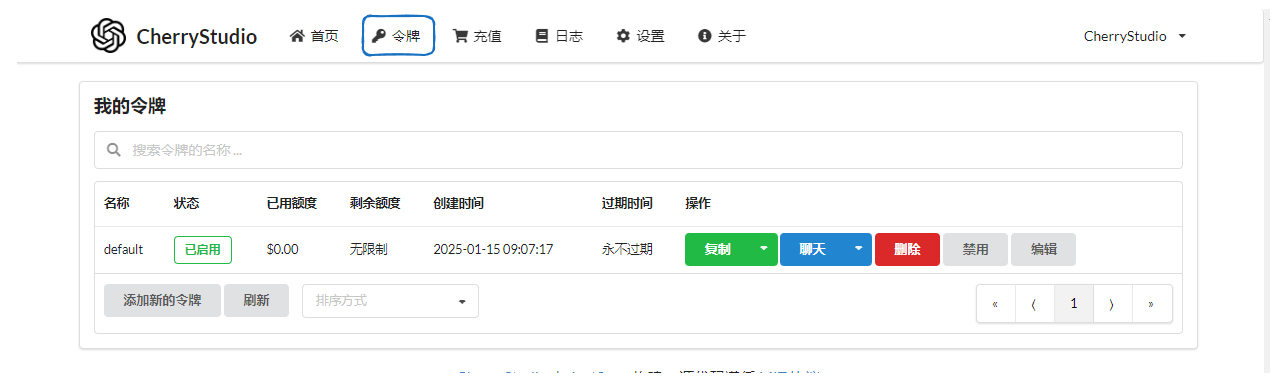
Task: Click 添加新的令牌 to add token
Action: click(162, 300)
